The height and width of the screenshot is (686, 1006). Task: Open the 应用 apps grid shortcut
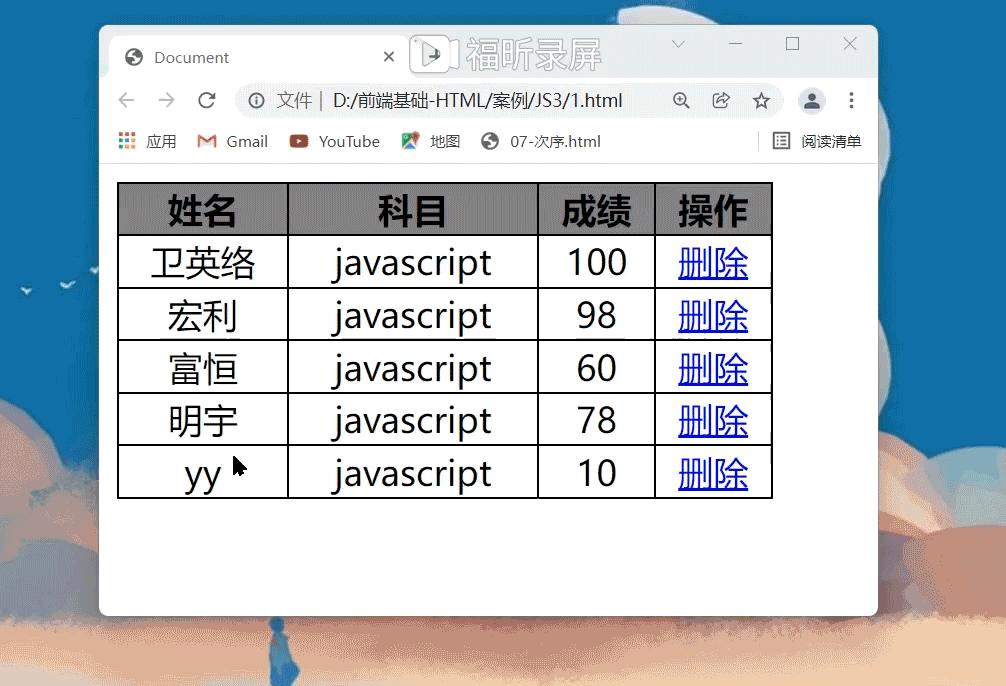(148, 141)
